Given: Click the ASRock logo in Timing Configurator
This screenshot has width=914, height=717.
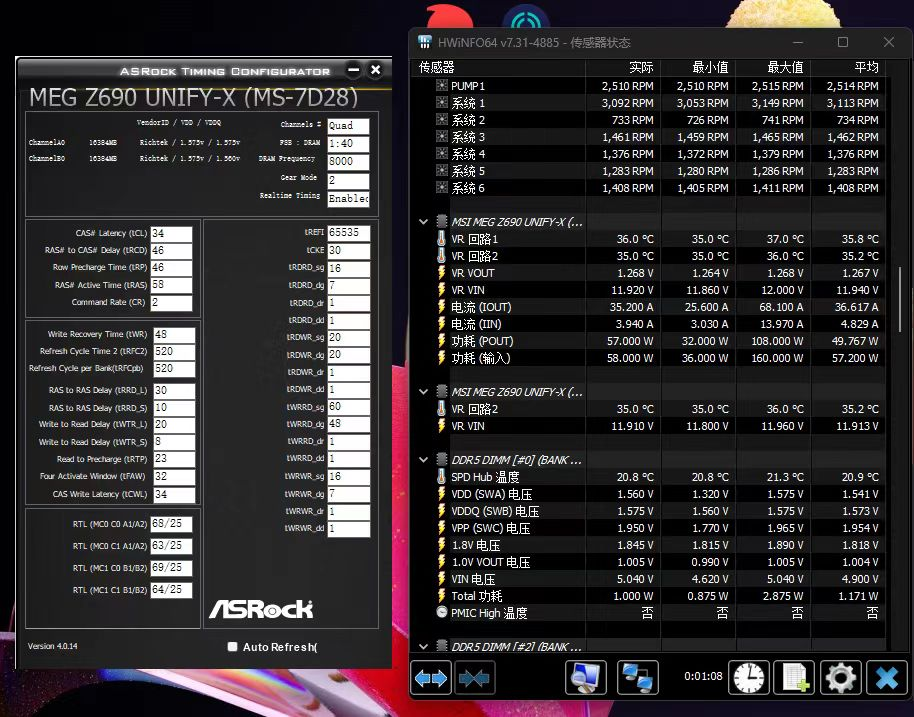Looking at the screenshot, I should [x=261, y=609].
